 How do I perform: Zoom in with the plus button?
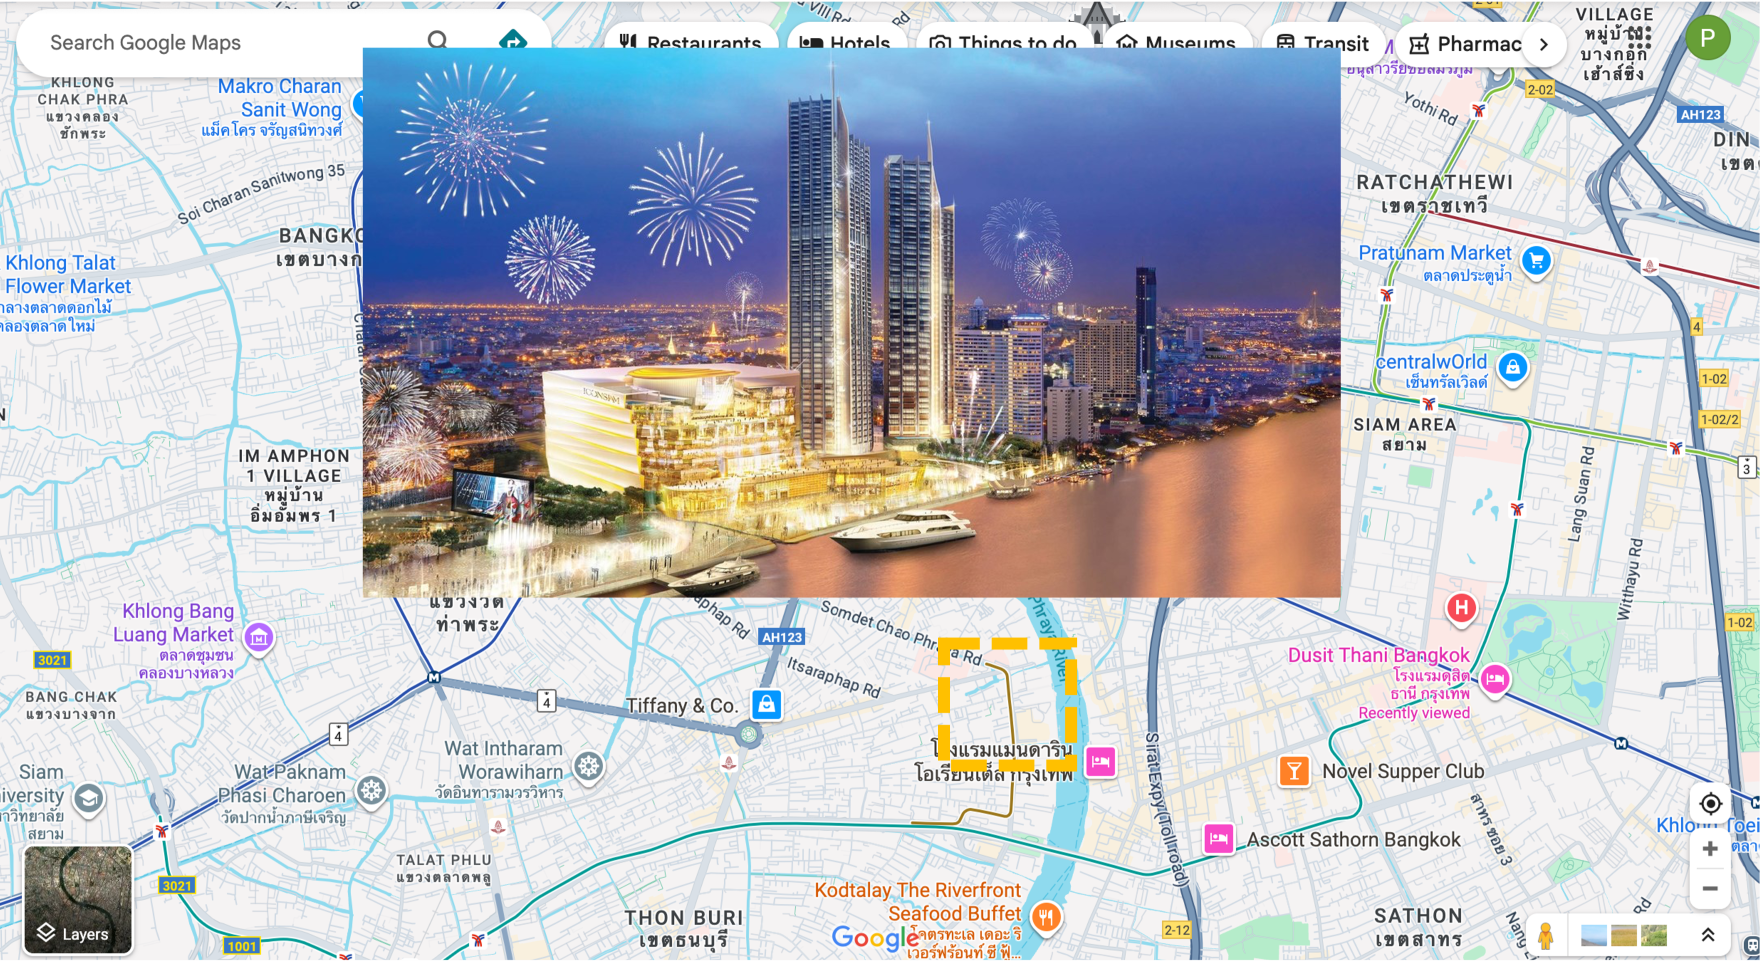(1710, 849)
